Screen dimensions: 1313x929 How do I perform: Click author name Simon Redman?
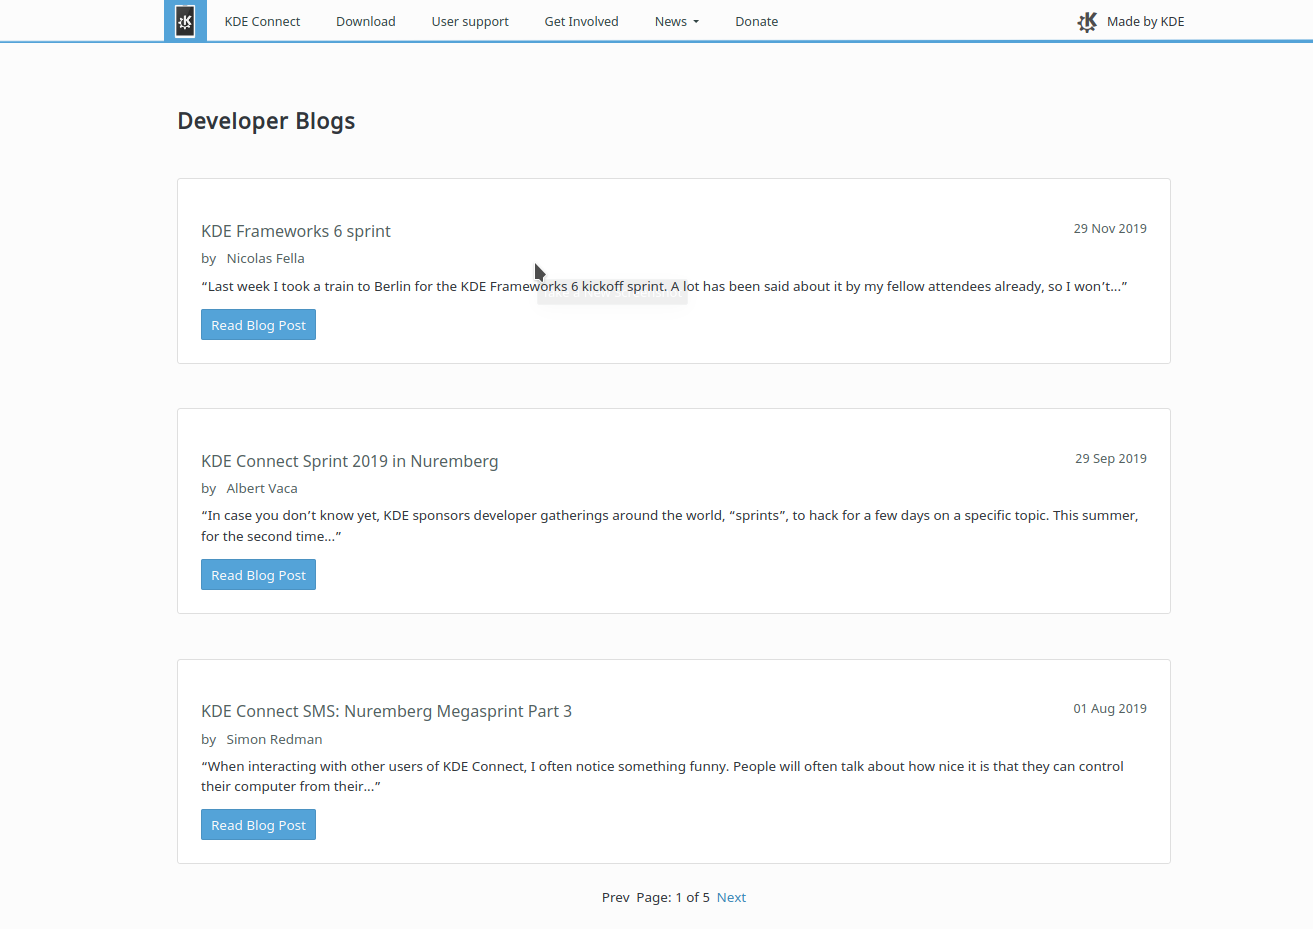coord(274,739)
